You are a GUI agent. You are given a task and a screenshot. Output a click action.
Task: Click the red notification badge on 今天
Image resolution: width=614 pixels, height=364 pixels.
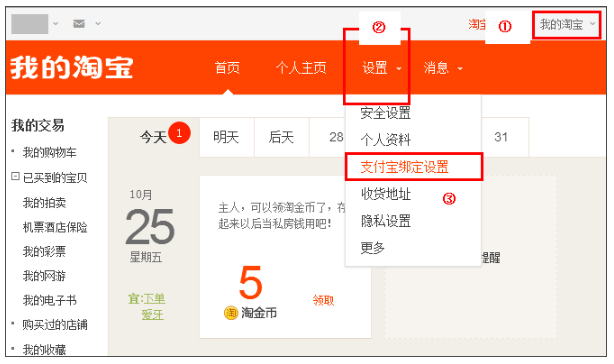pos(179,133)
